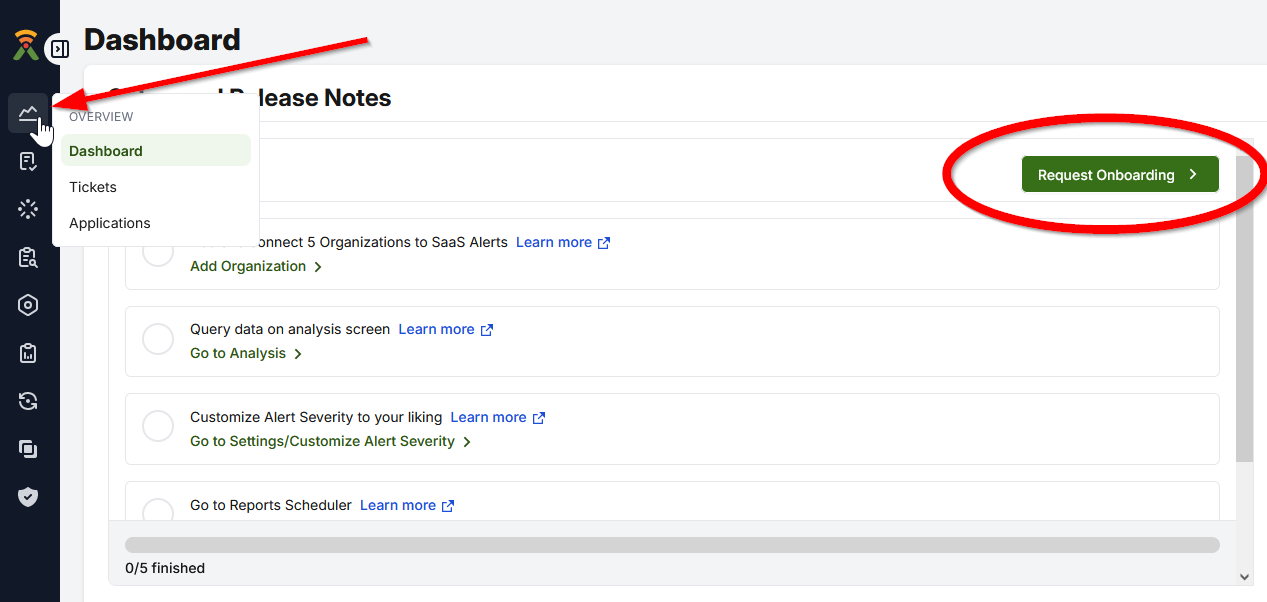Open Applications from the Overview menu

(x=109, y=223)
